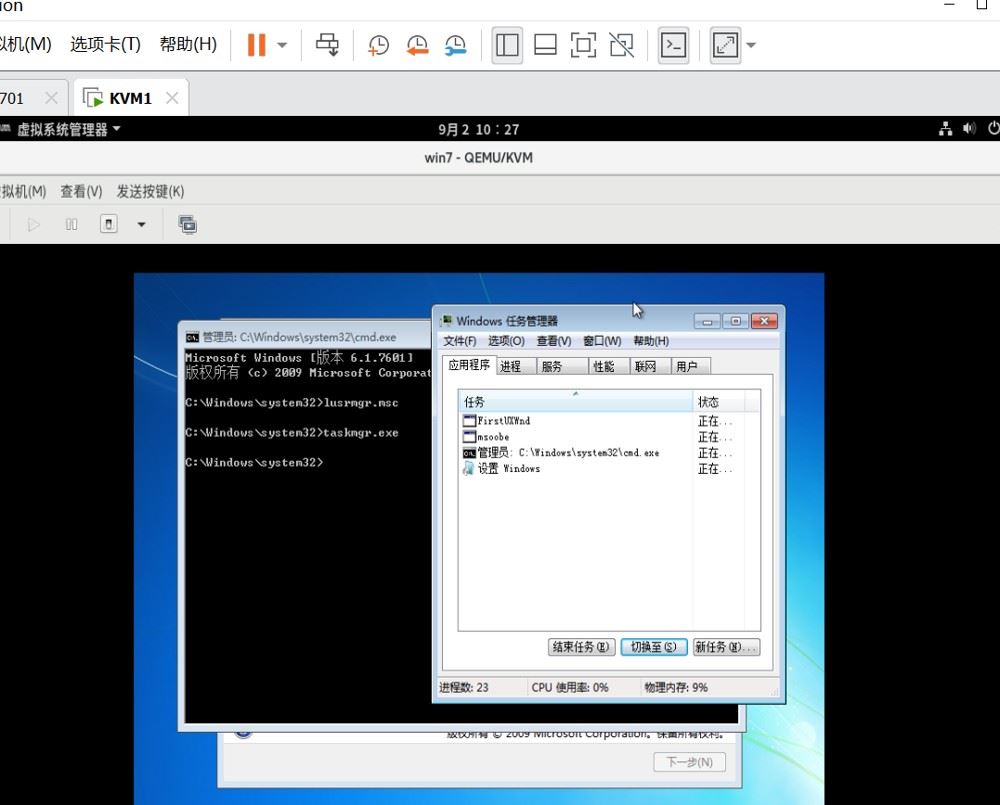Image resolution: width=1000 pixels, height=805 pixels.
Task: Expand the stretch display dropdown arrow
Action: pos(751,45)
